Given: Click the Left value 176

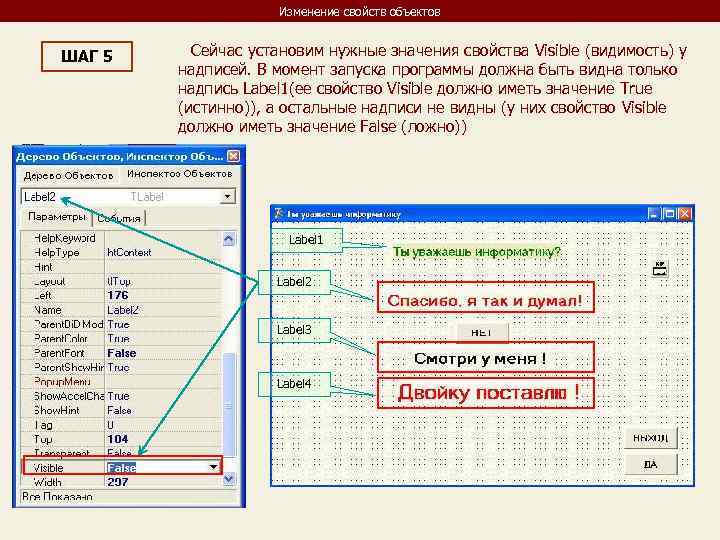Looking at the screenshot, I should [118, 295].
